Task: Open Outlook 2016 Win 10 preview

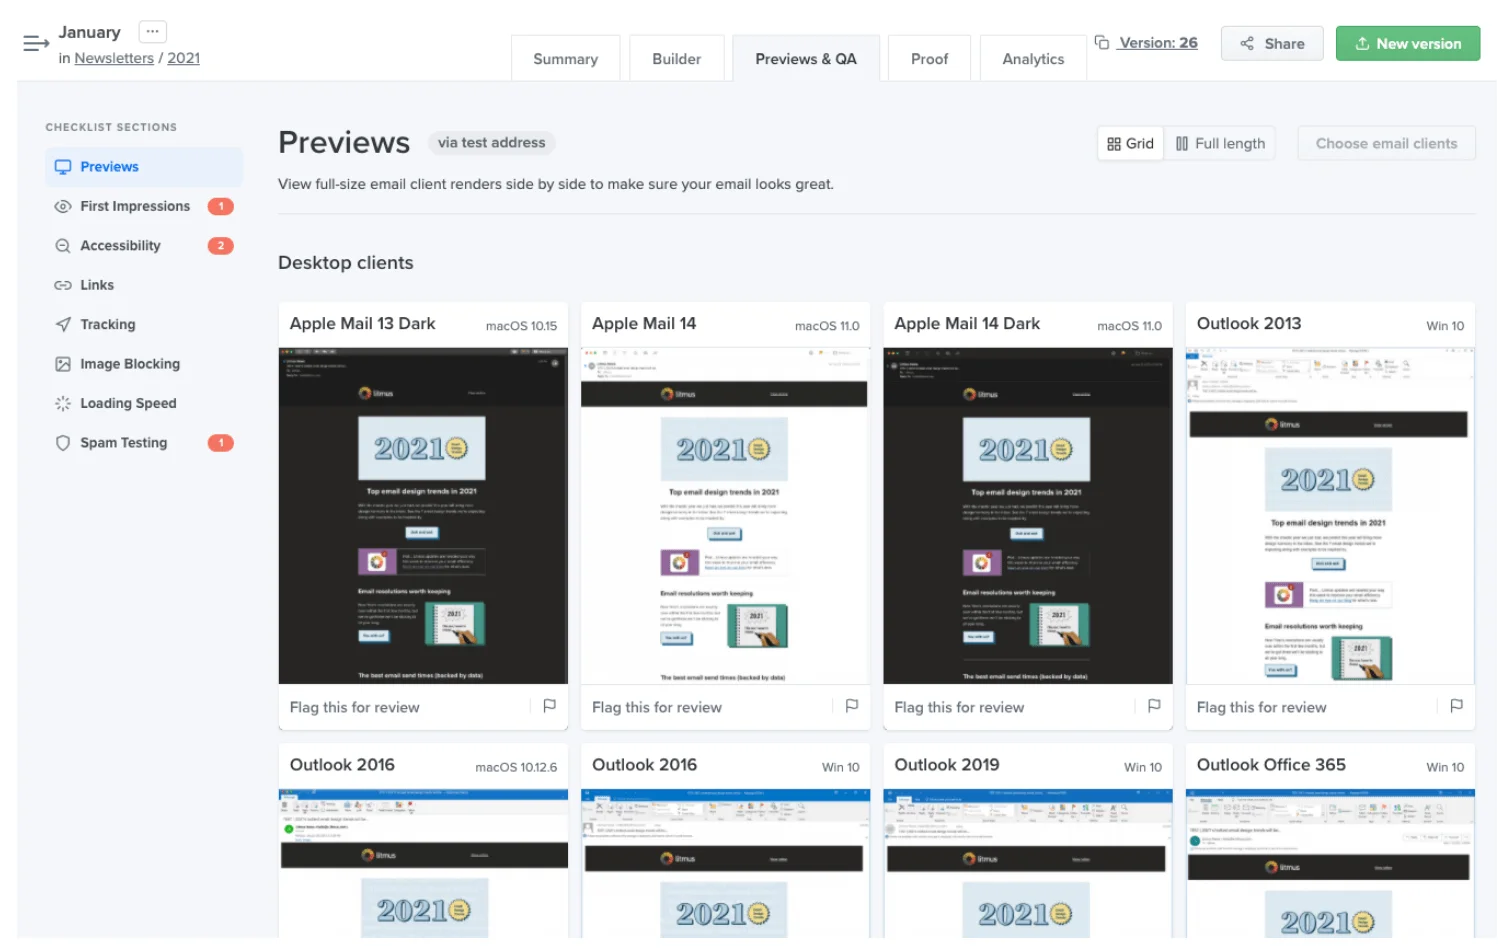Action: (725, 863)
